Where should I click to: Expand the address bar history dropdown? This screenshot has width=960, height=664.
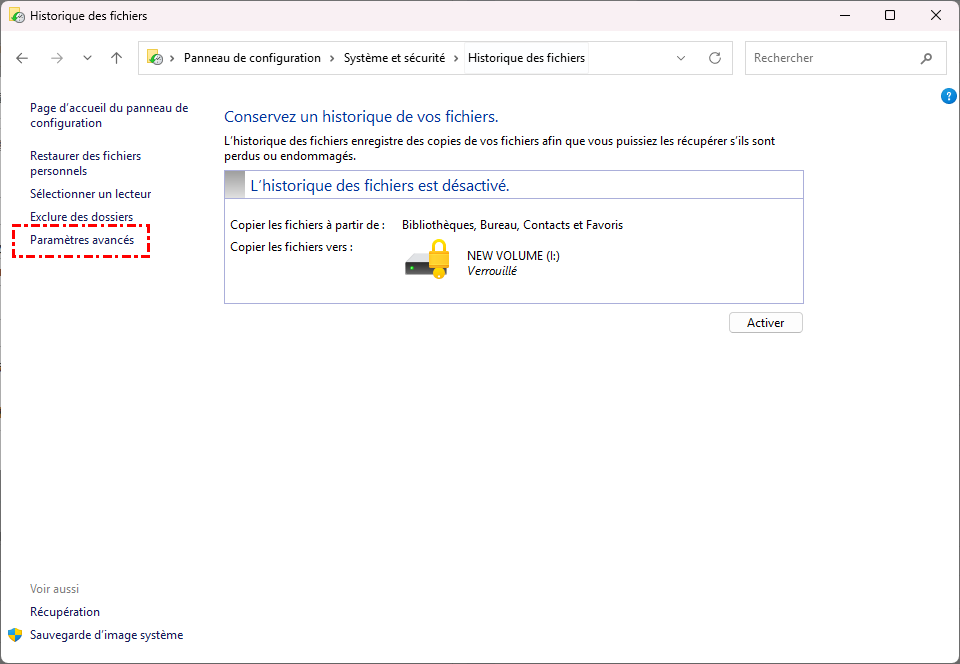pyautogui.click(x=681, y=58)
